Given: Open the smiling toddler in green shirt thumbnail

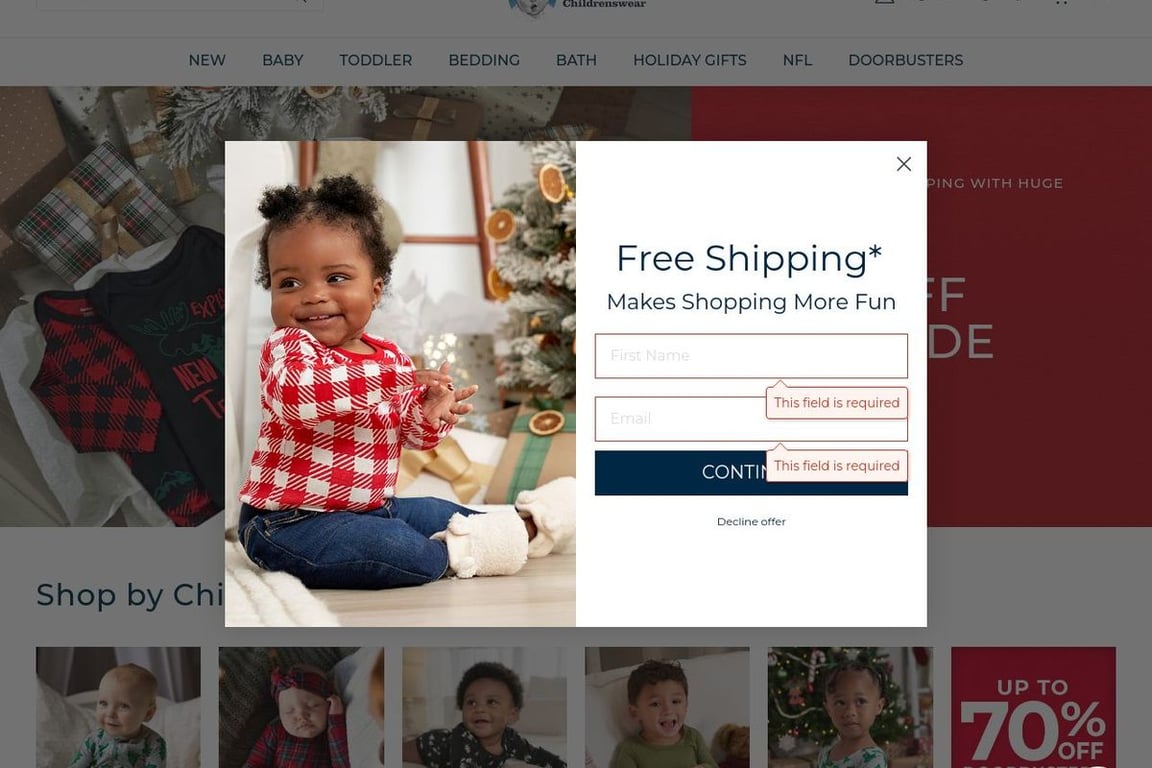Looking at the screenshot, I should tap(667, 707).
